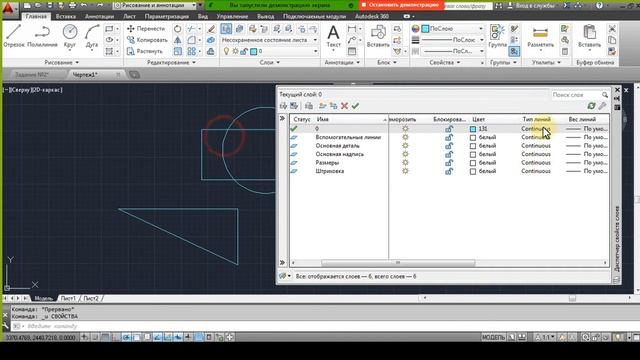Click the Цвет column header

(x=478, y=119)
